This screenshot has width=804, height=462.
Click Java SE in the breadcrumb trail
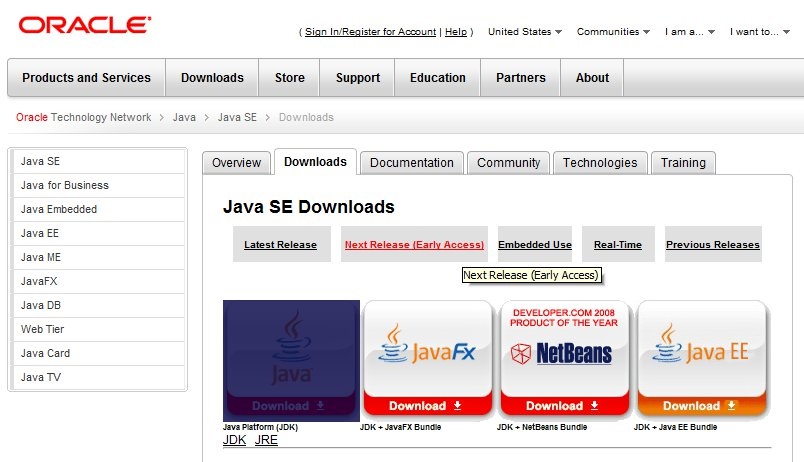237,117
